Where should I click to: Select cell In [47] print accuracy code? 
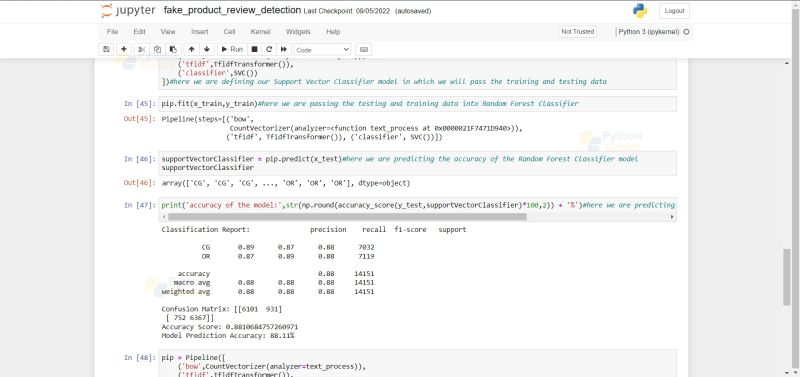[418, 205]
